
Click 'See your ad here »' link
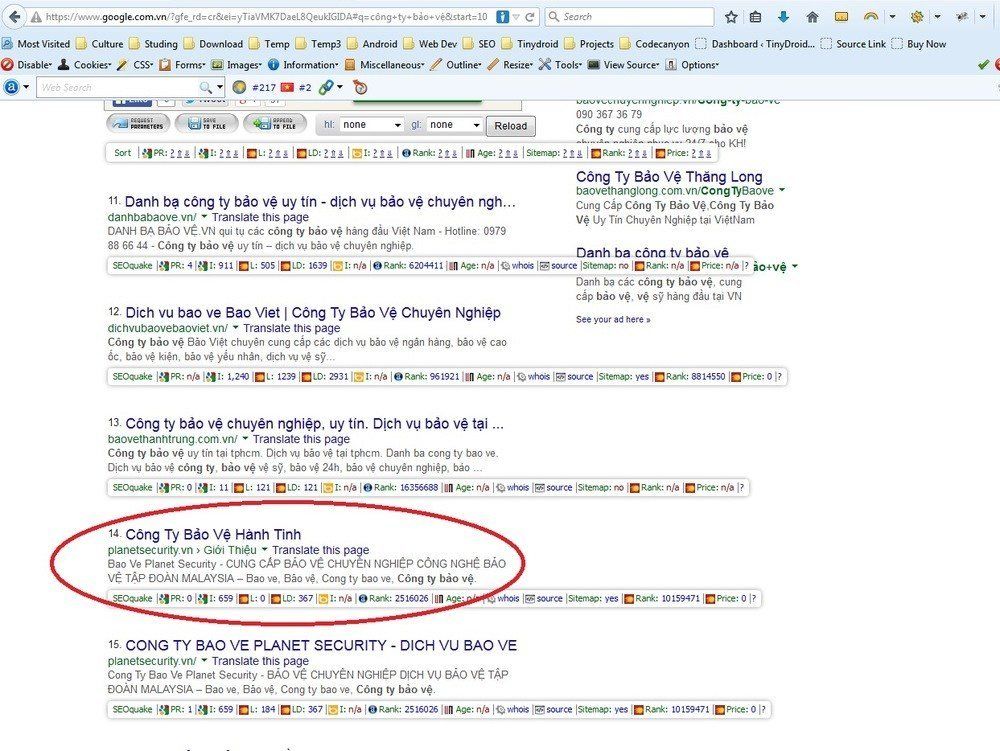pyautogui.click(x=613, y=319)
